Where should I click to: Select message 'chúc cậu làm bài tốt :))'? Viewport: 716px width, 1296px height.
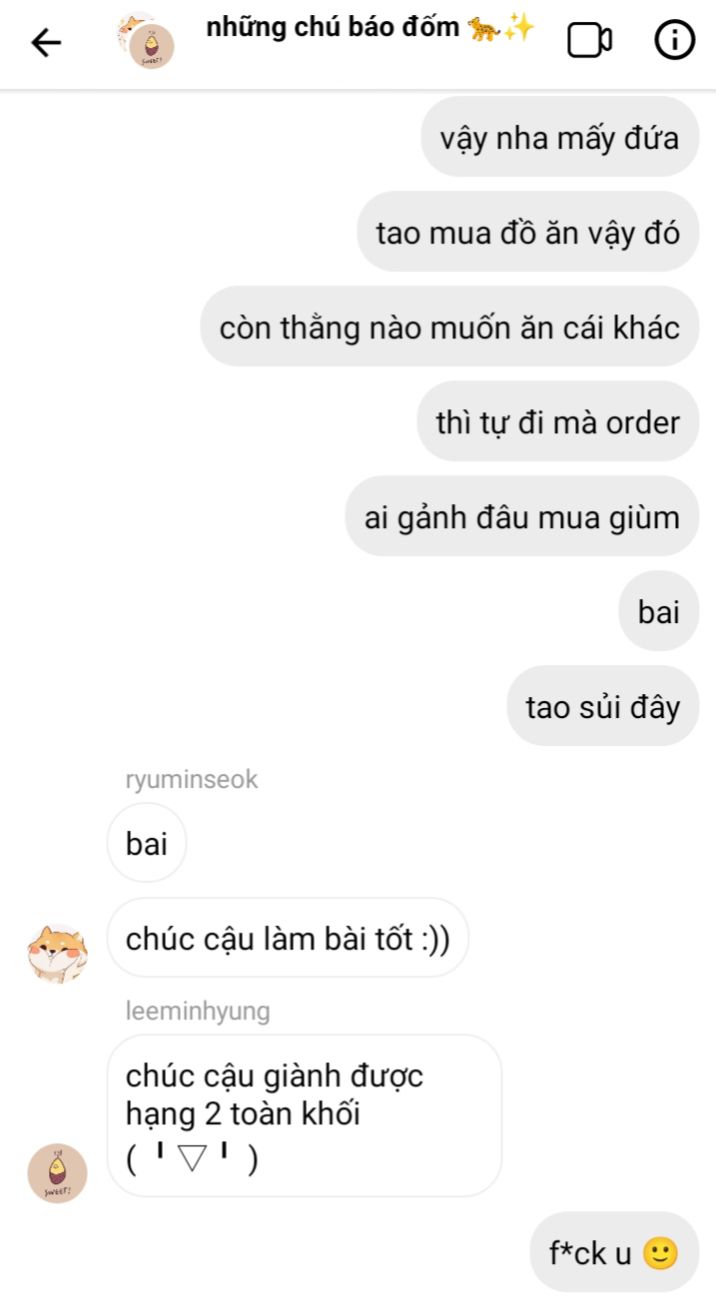click(x=288, y=938)
